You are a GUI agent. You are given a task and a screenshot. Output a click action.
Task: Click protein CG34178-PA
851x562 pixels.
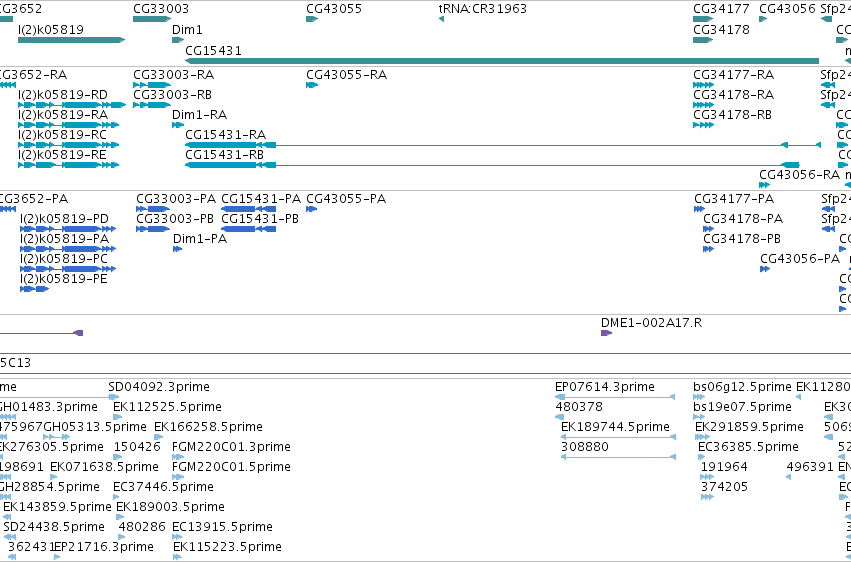click(743, 219)
